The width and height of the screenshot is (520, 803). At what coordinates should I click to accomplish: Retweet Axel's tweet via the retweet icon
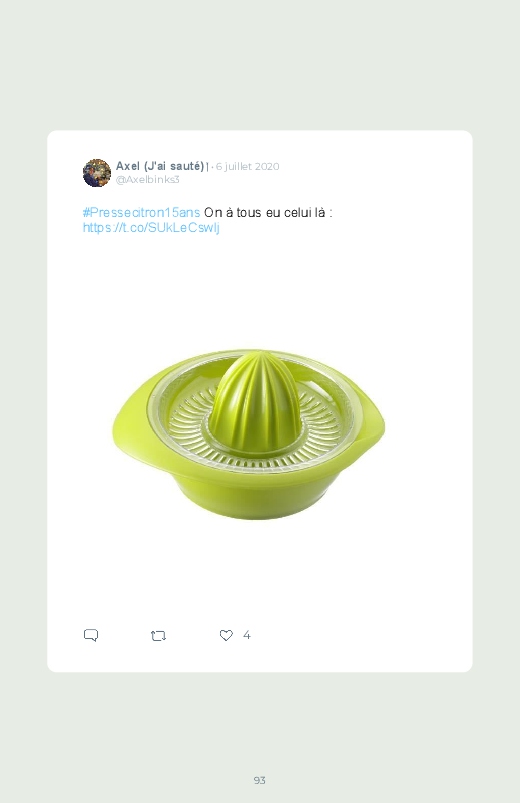pyautogui.click(x=158, y=636)
